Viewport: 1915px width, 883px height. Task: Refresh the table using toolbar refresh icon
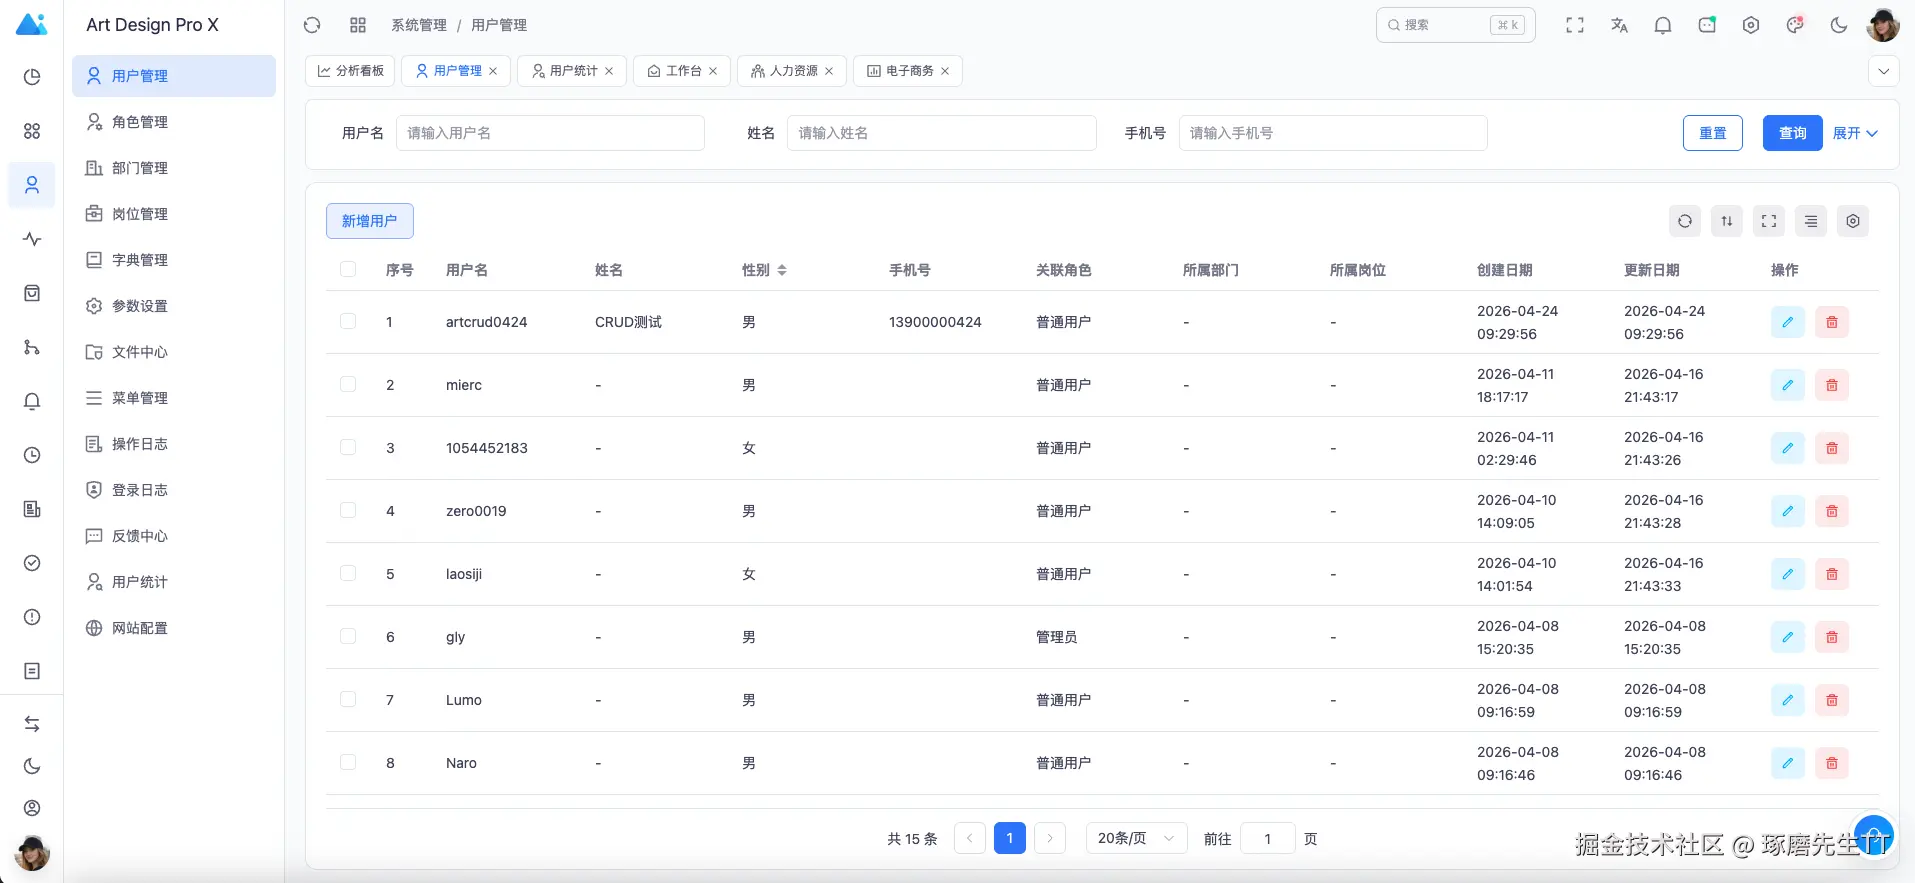[1685, 221]
